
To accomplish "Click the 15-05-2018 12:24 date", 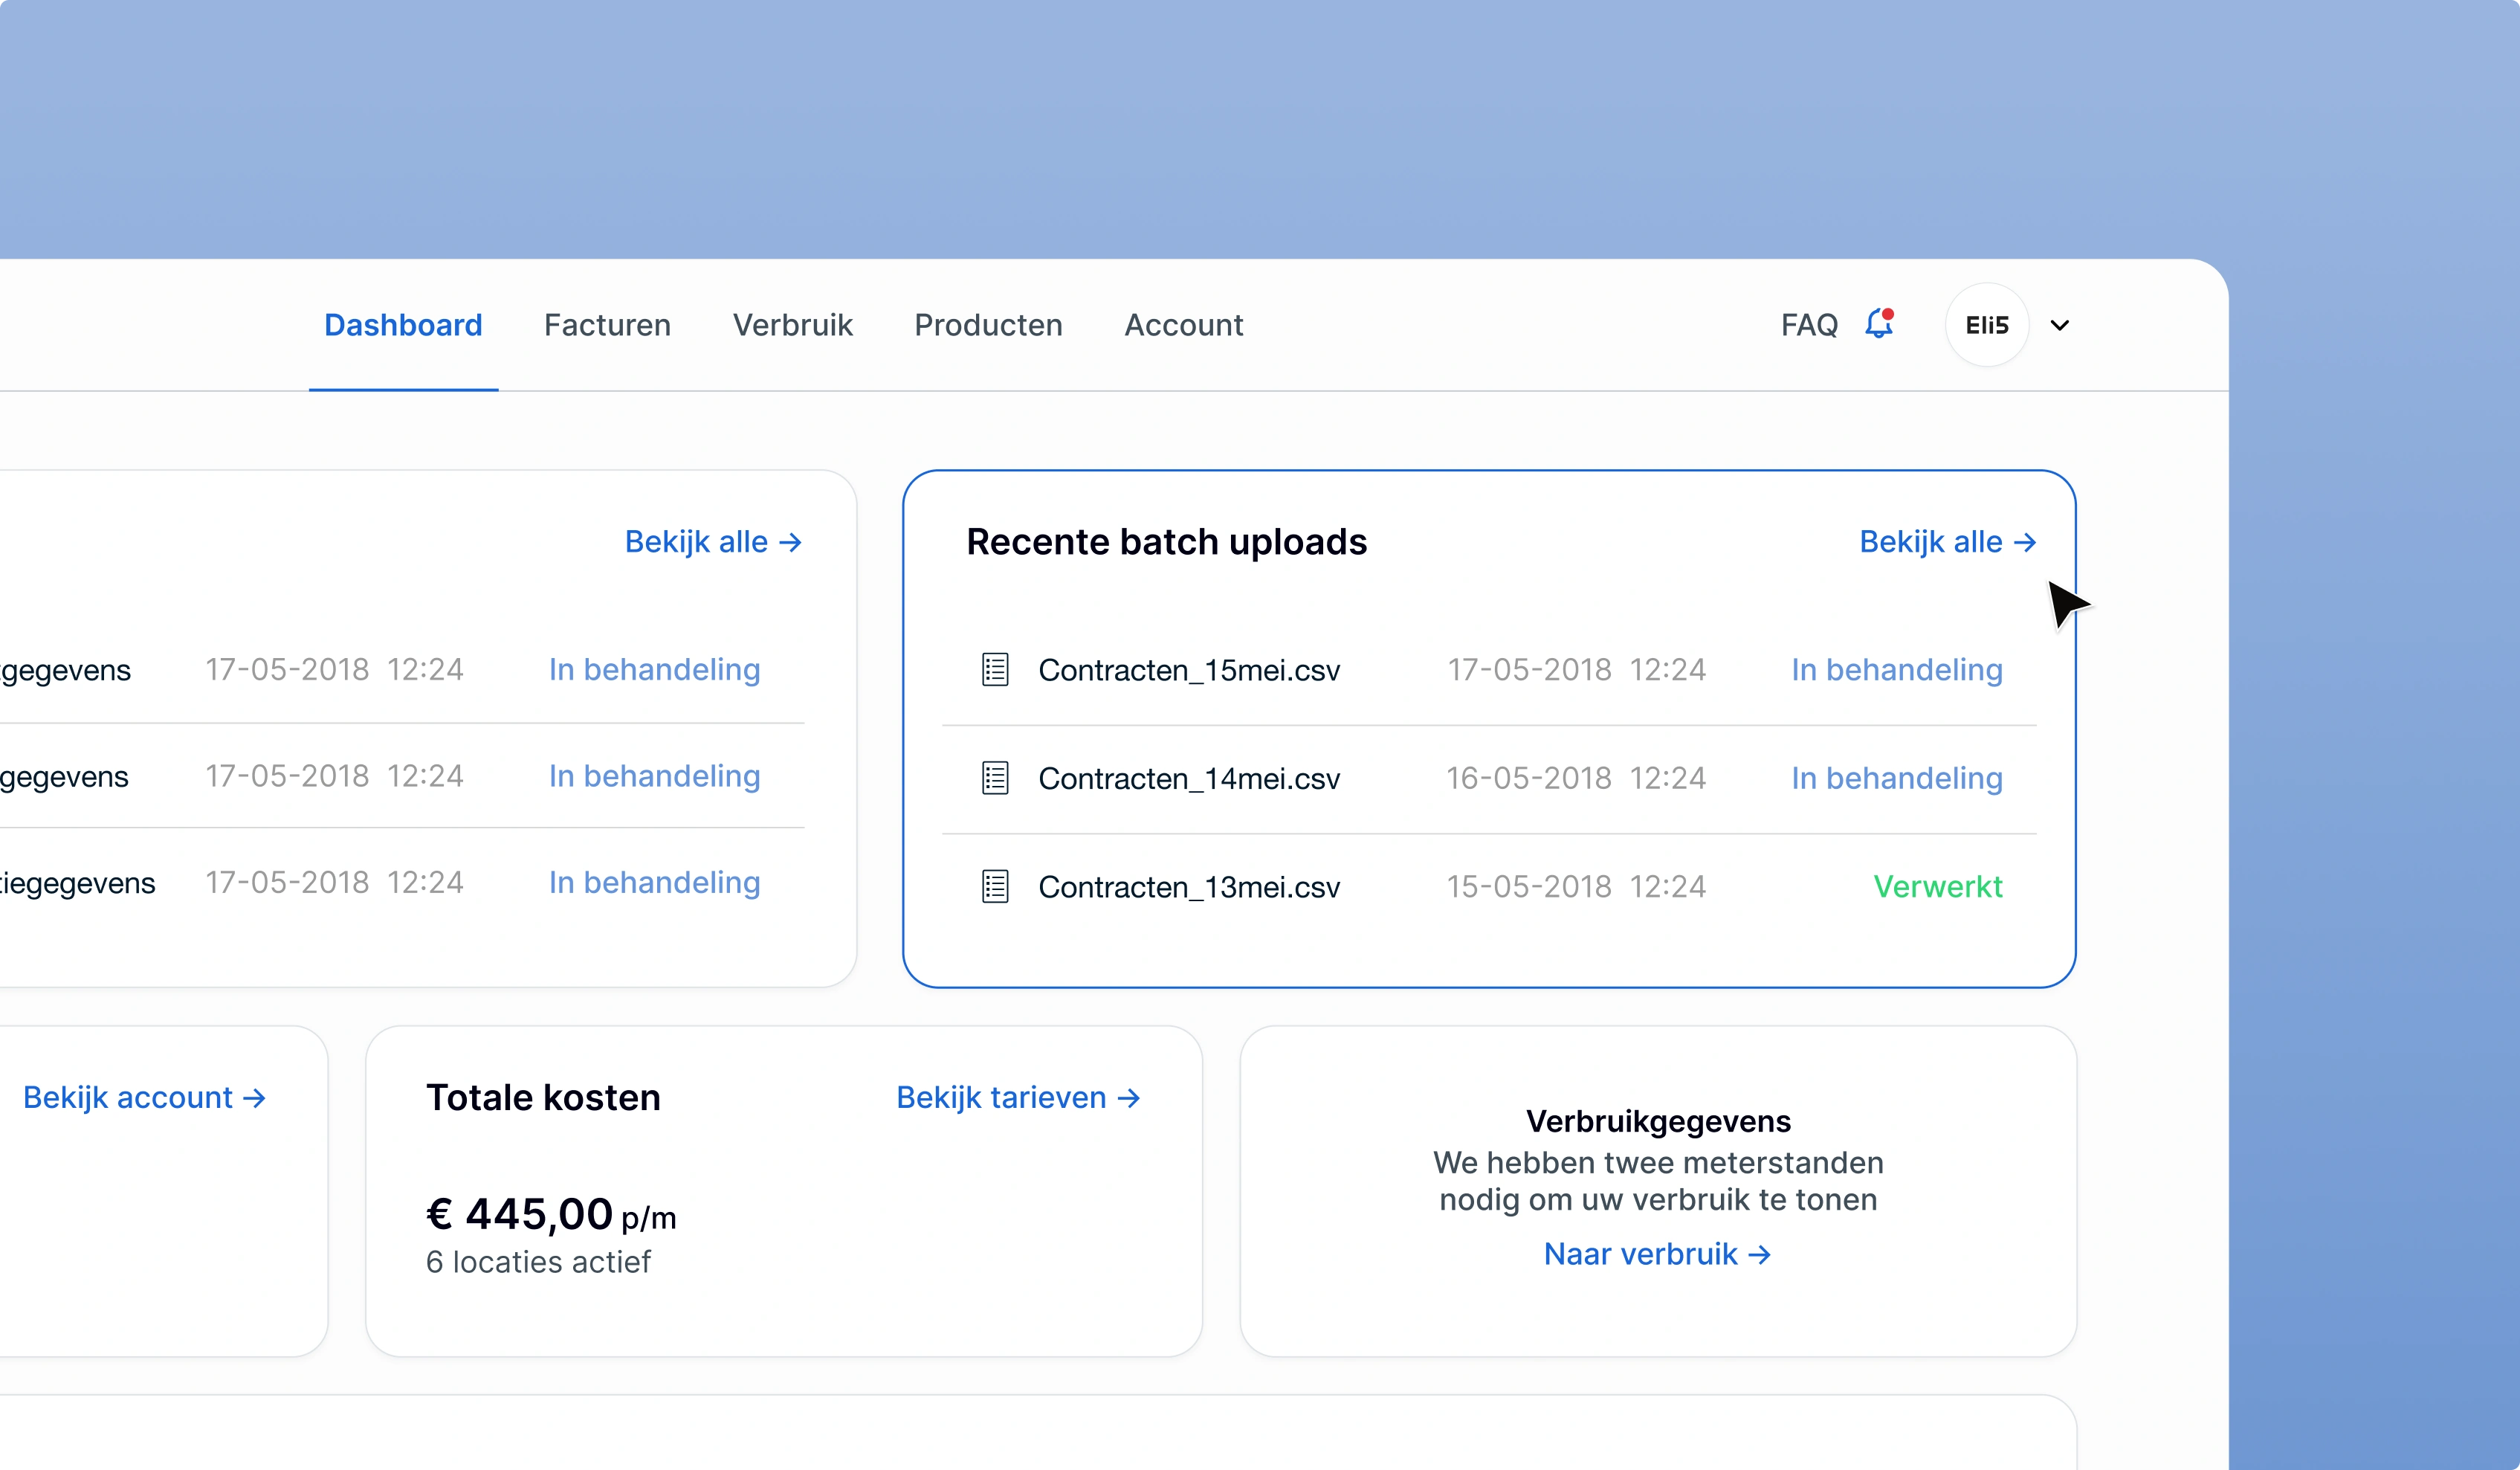I will [1576, 886].
